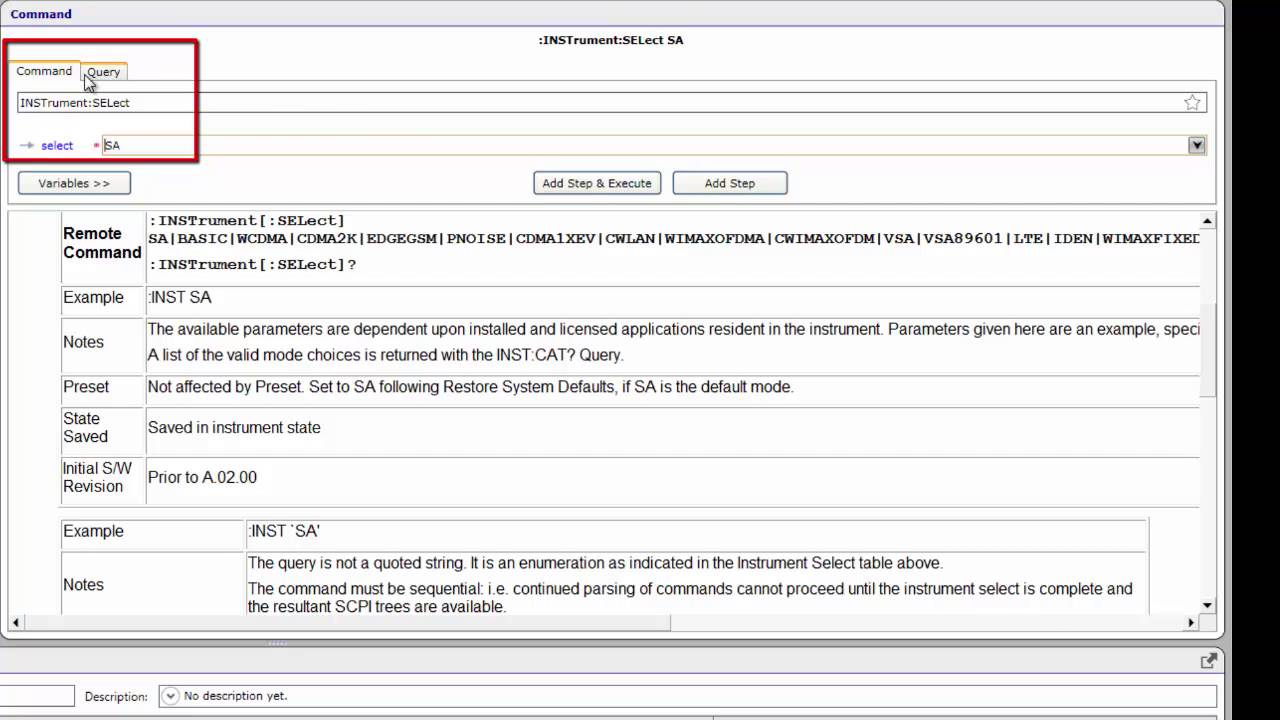This screenshot has height=720, width=1280.
Task: Click the 'Remote Command' row label
Action: coord(102,243)
